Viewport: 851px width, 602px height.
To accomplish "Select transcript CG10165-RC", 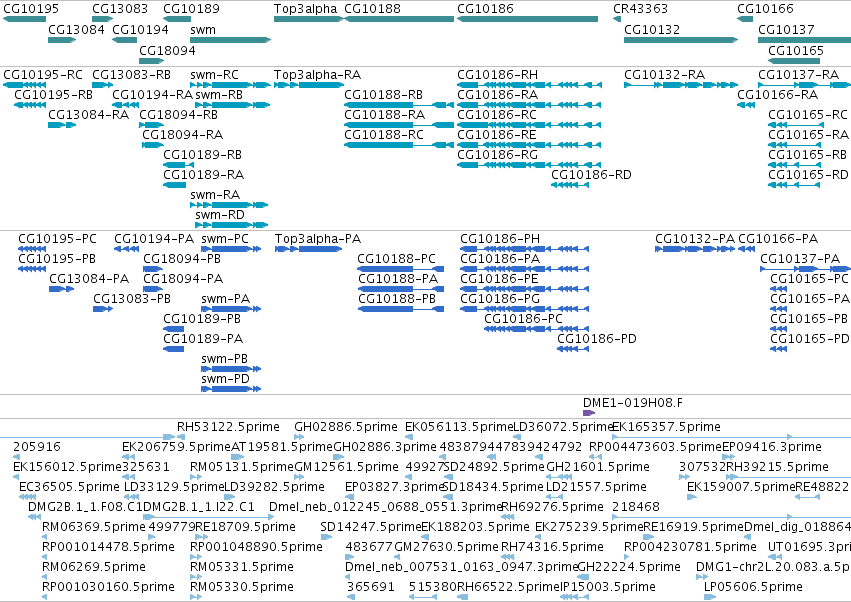I will click(808, 115).
